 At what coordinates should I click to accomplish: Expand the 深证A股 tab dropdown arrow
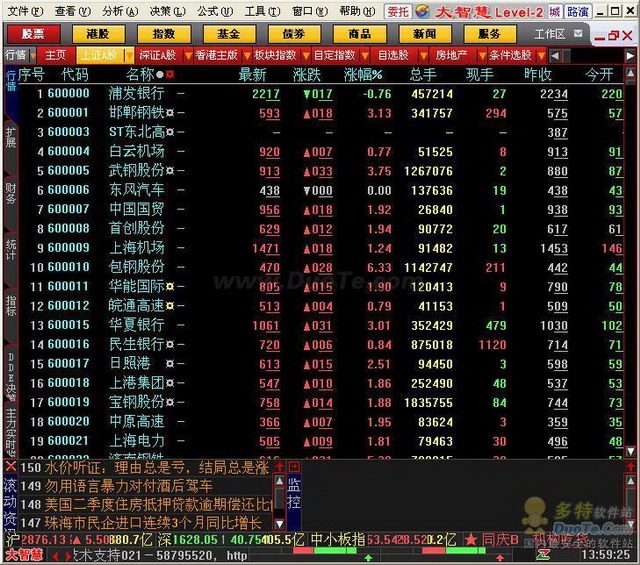point(188,55)
